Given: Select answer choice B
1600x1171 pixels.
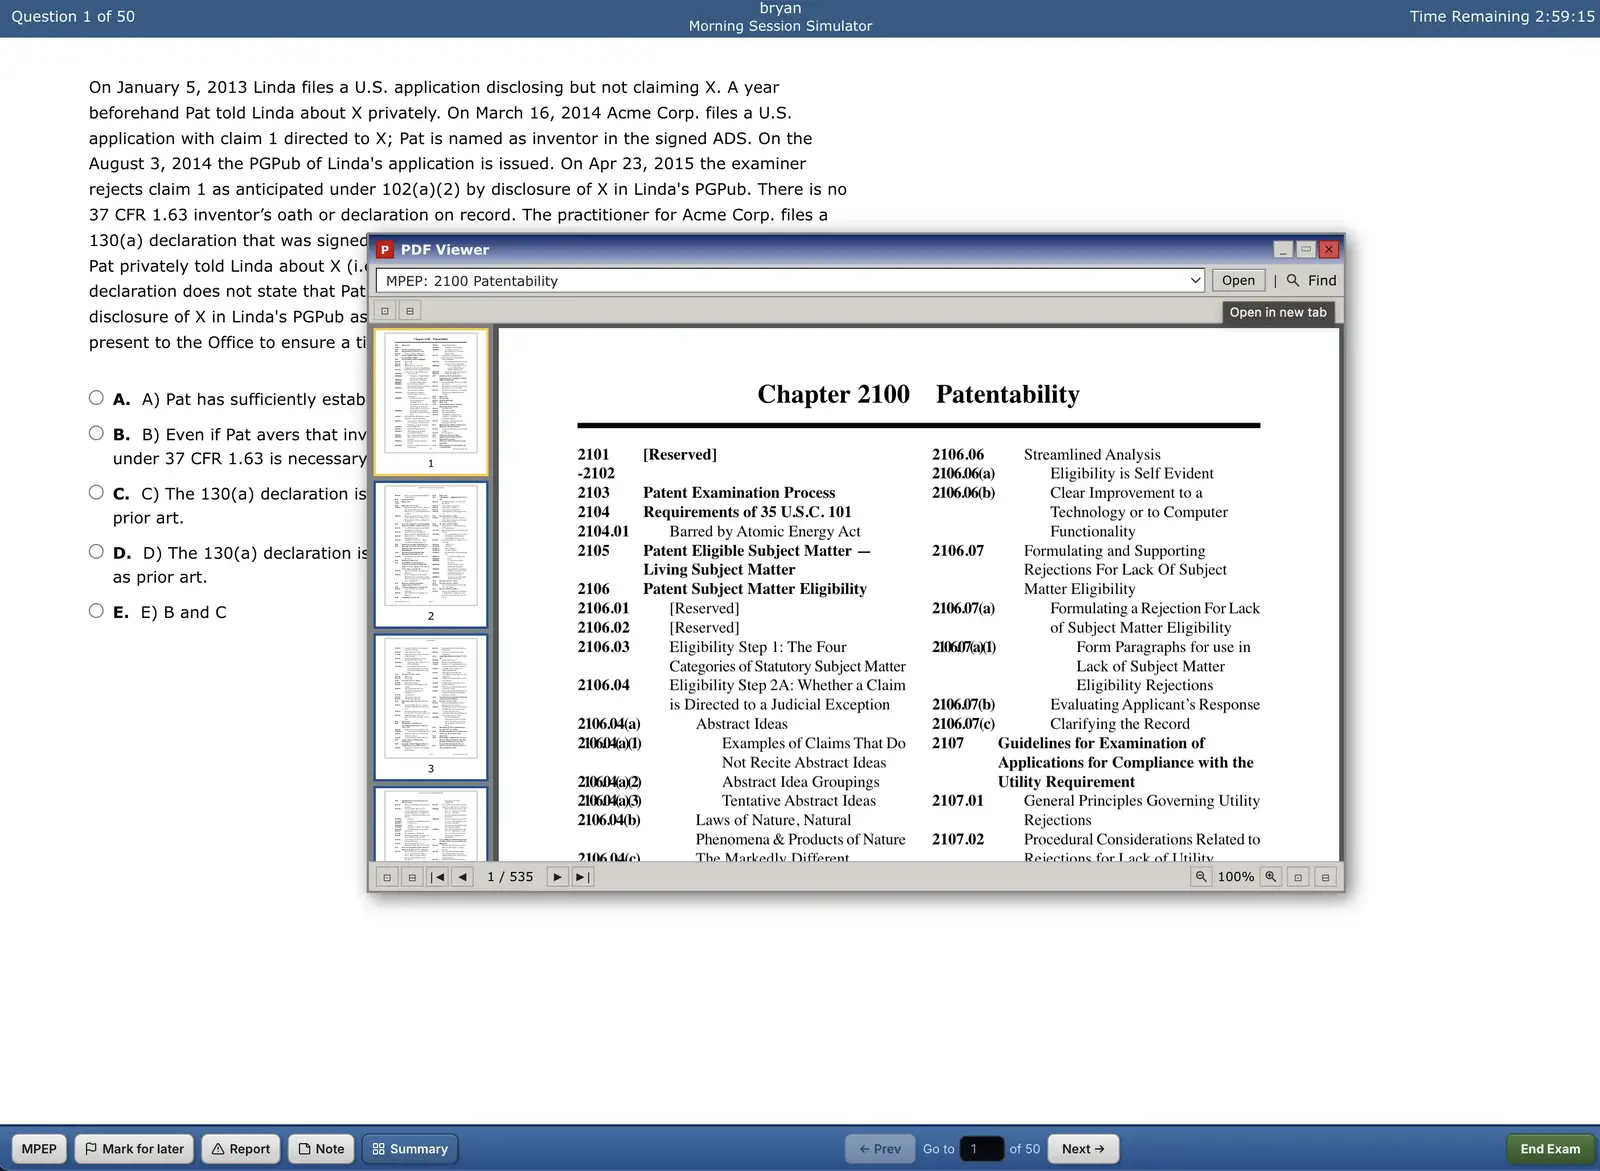Looking at the screenshot, I should [x=96, y=433].
